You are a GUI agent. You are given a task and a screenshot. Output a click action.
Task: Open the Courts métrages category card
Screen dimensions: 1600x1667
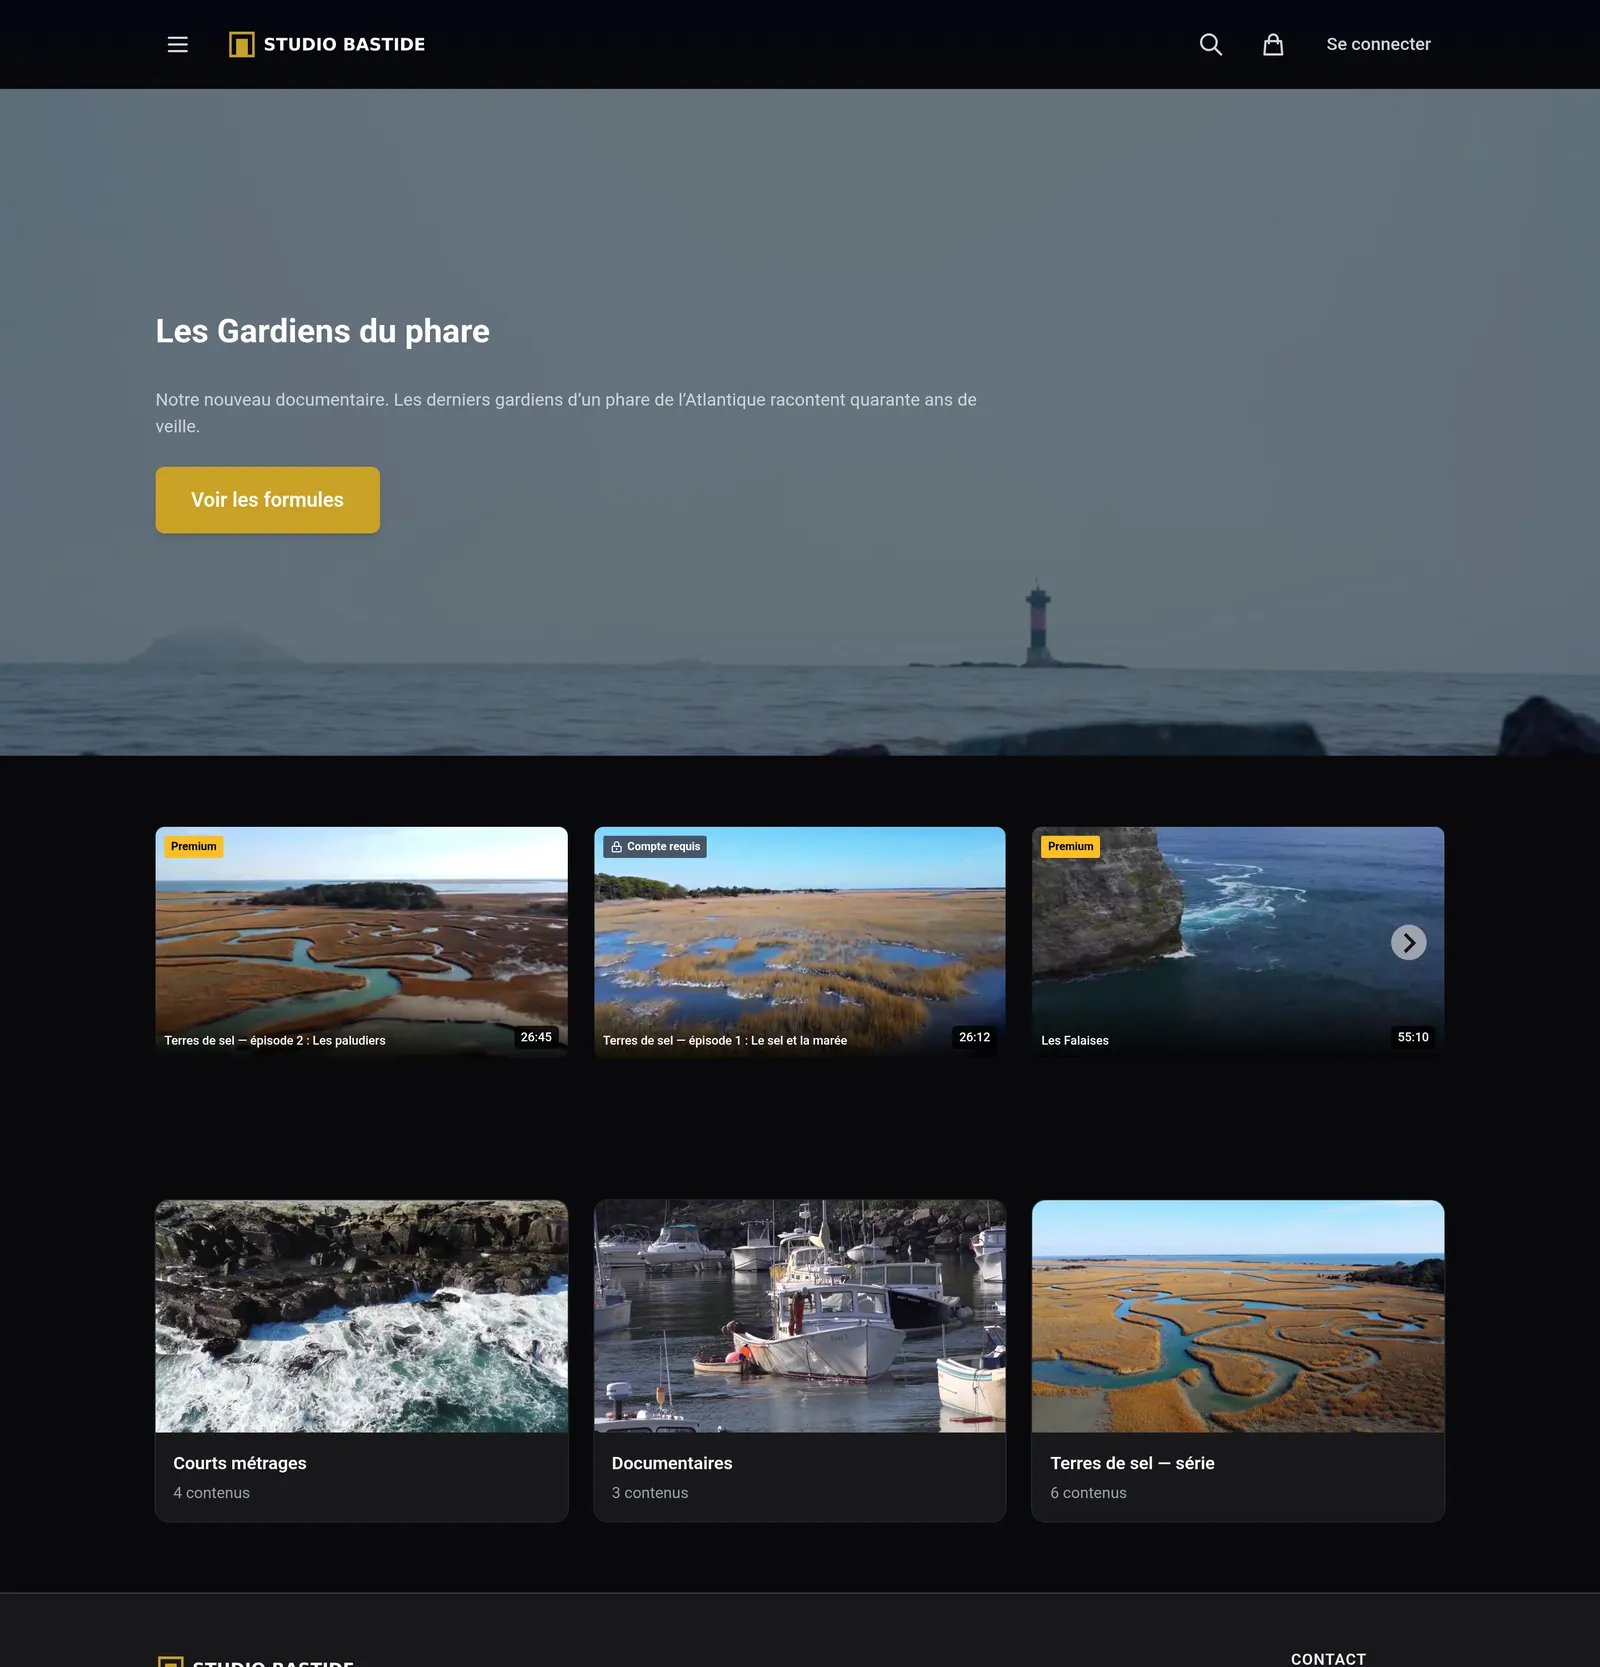tap(361, 1360)
